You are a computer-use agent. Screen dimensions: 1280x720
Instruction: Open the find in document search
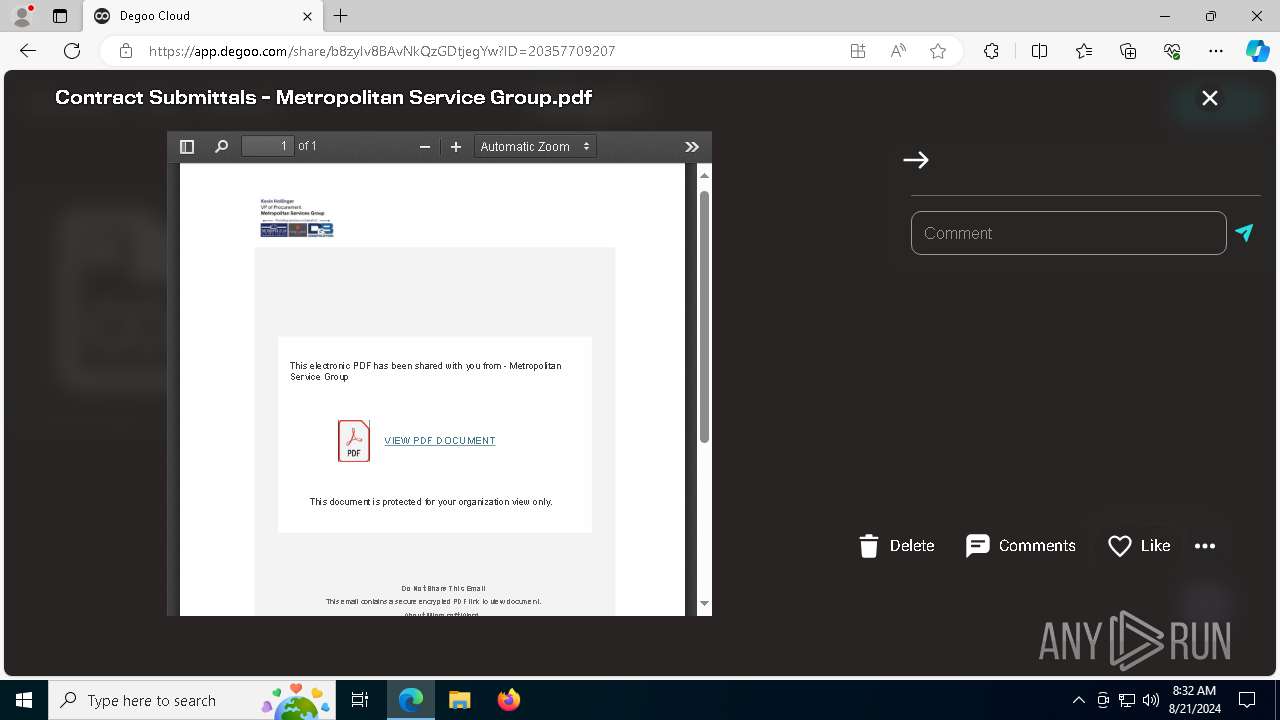tap(221, 147)
